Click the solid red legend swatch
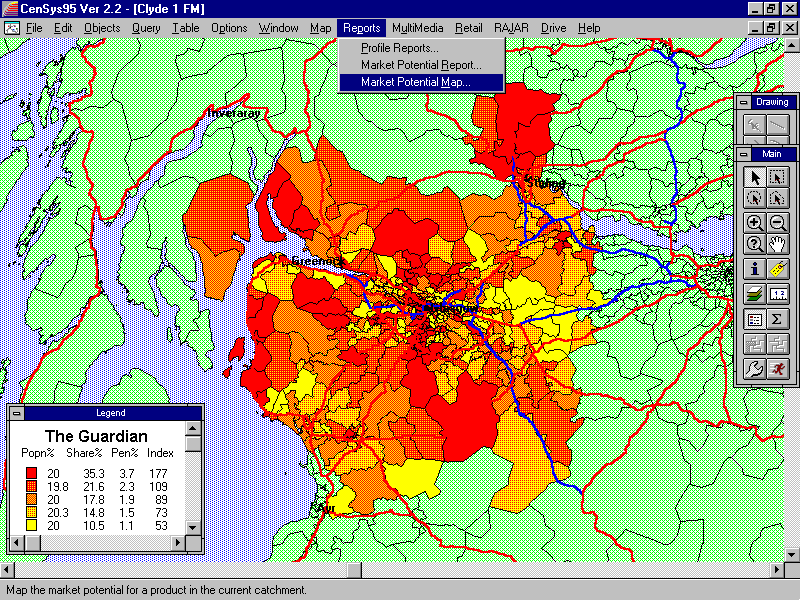 coord(31,472)
